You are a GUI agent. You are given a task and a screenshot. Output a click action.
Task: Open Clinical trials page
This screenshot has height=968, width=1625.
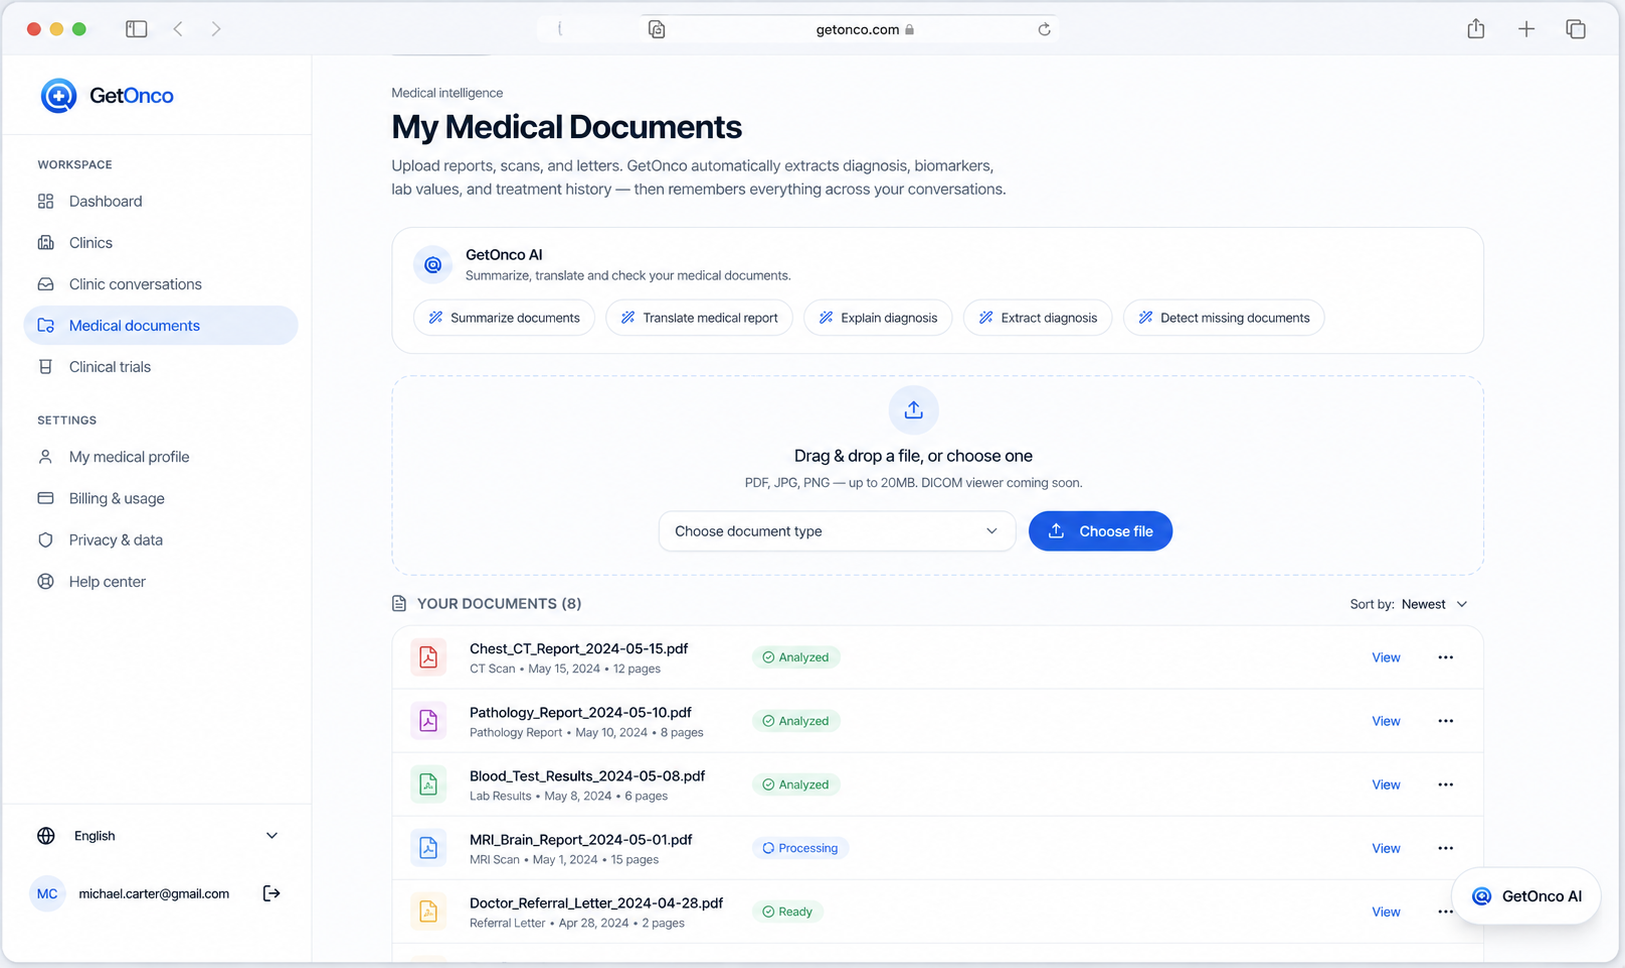pos(160,367)
